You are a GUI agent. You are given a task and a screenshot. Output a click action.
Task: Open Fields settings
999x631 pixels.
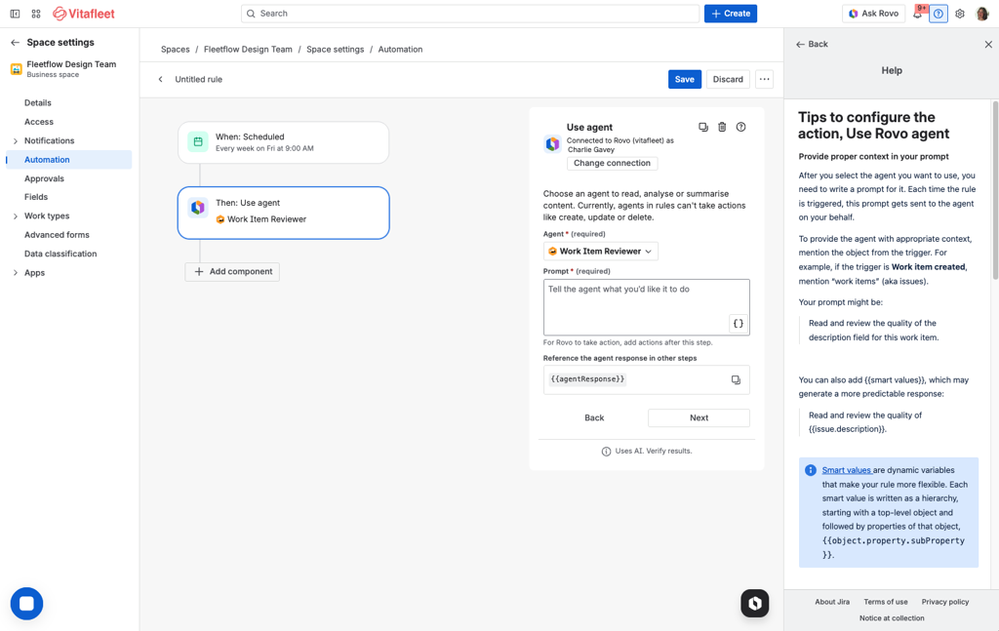point(36,197)
